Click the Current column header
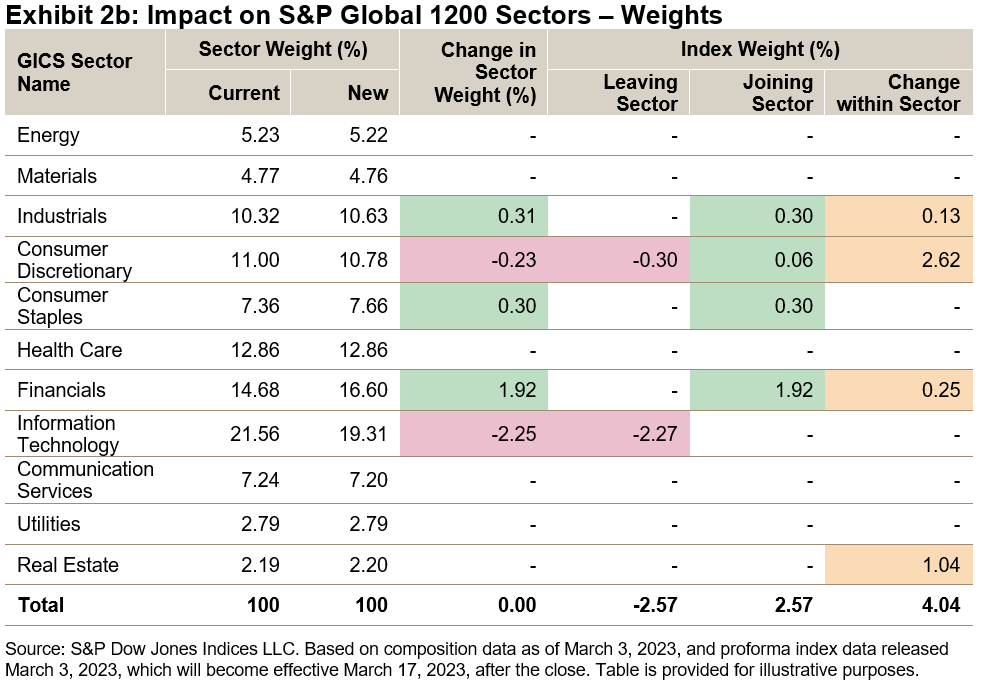982x691 pixels. click(243, 93)
